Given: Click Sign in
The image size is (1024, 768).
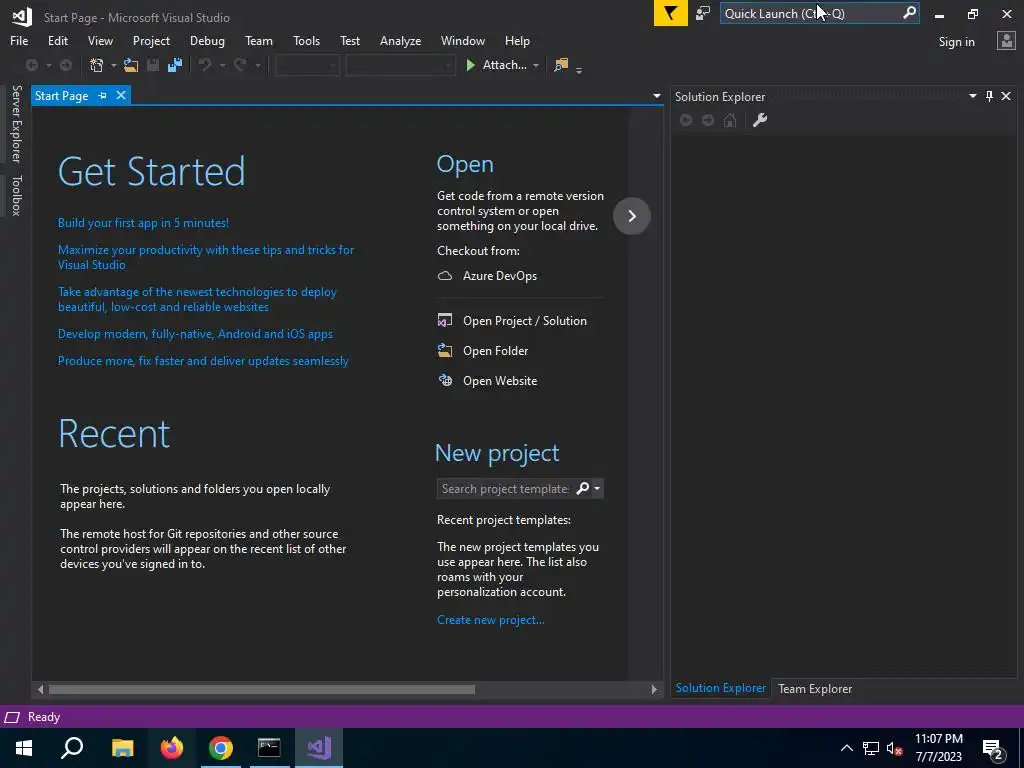Looking at the screenshot, I should (x=956, y=42).
